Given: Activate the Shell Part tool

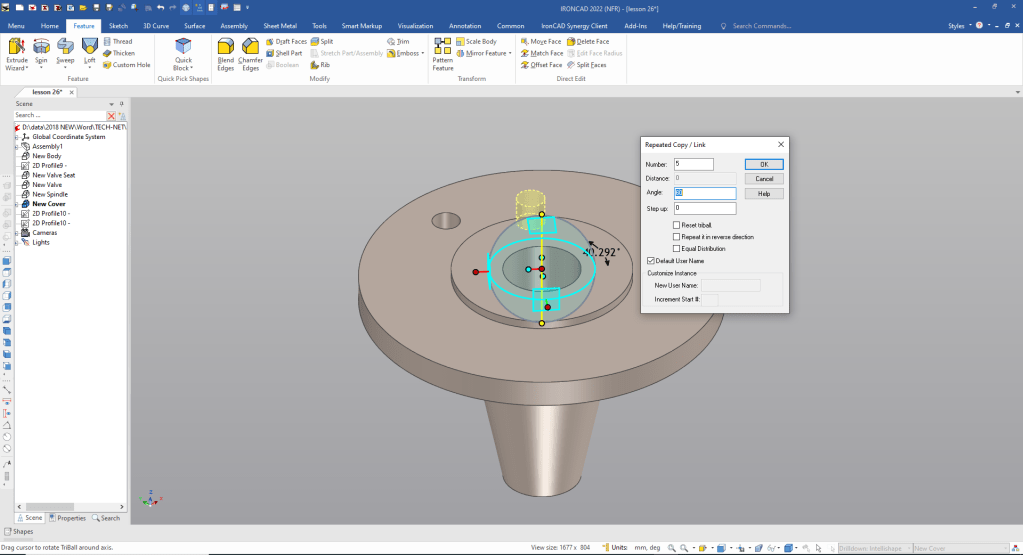Looking at the screenshot, I should (284, 53).
